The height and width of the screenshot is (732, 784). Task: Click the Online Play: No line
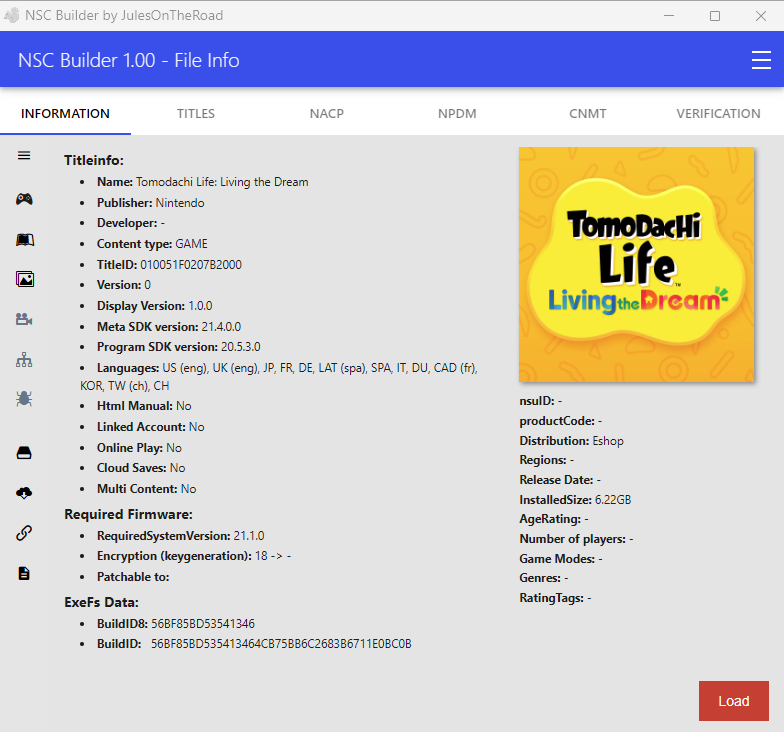click(139, 448)
